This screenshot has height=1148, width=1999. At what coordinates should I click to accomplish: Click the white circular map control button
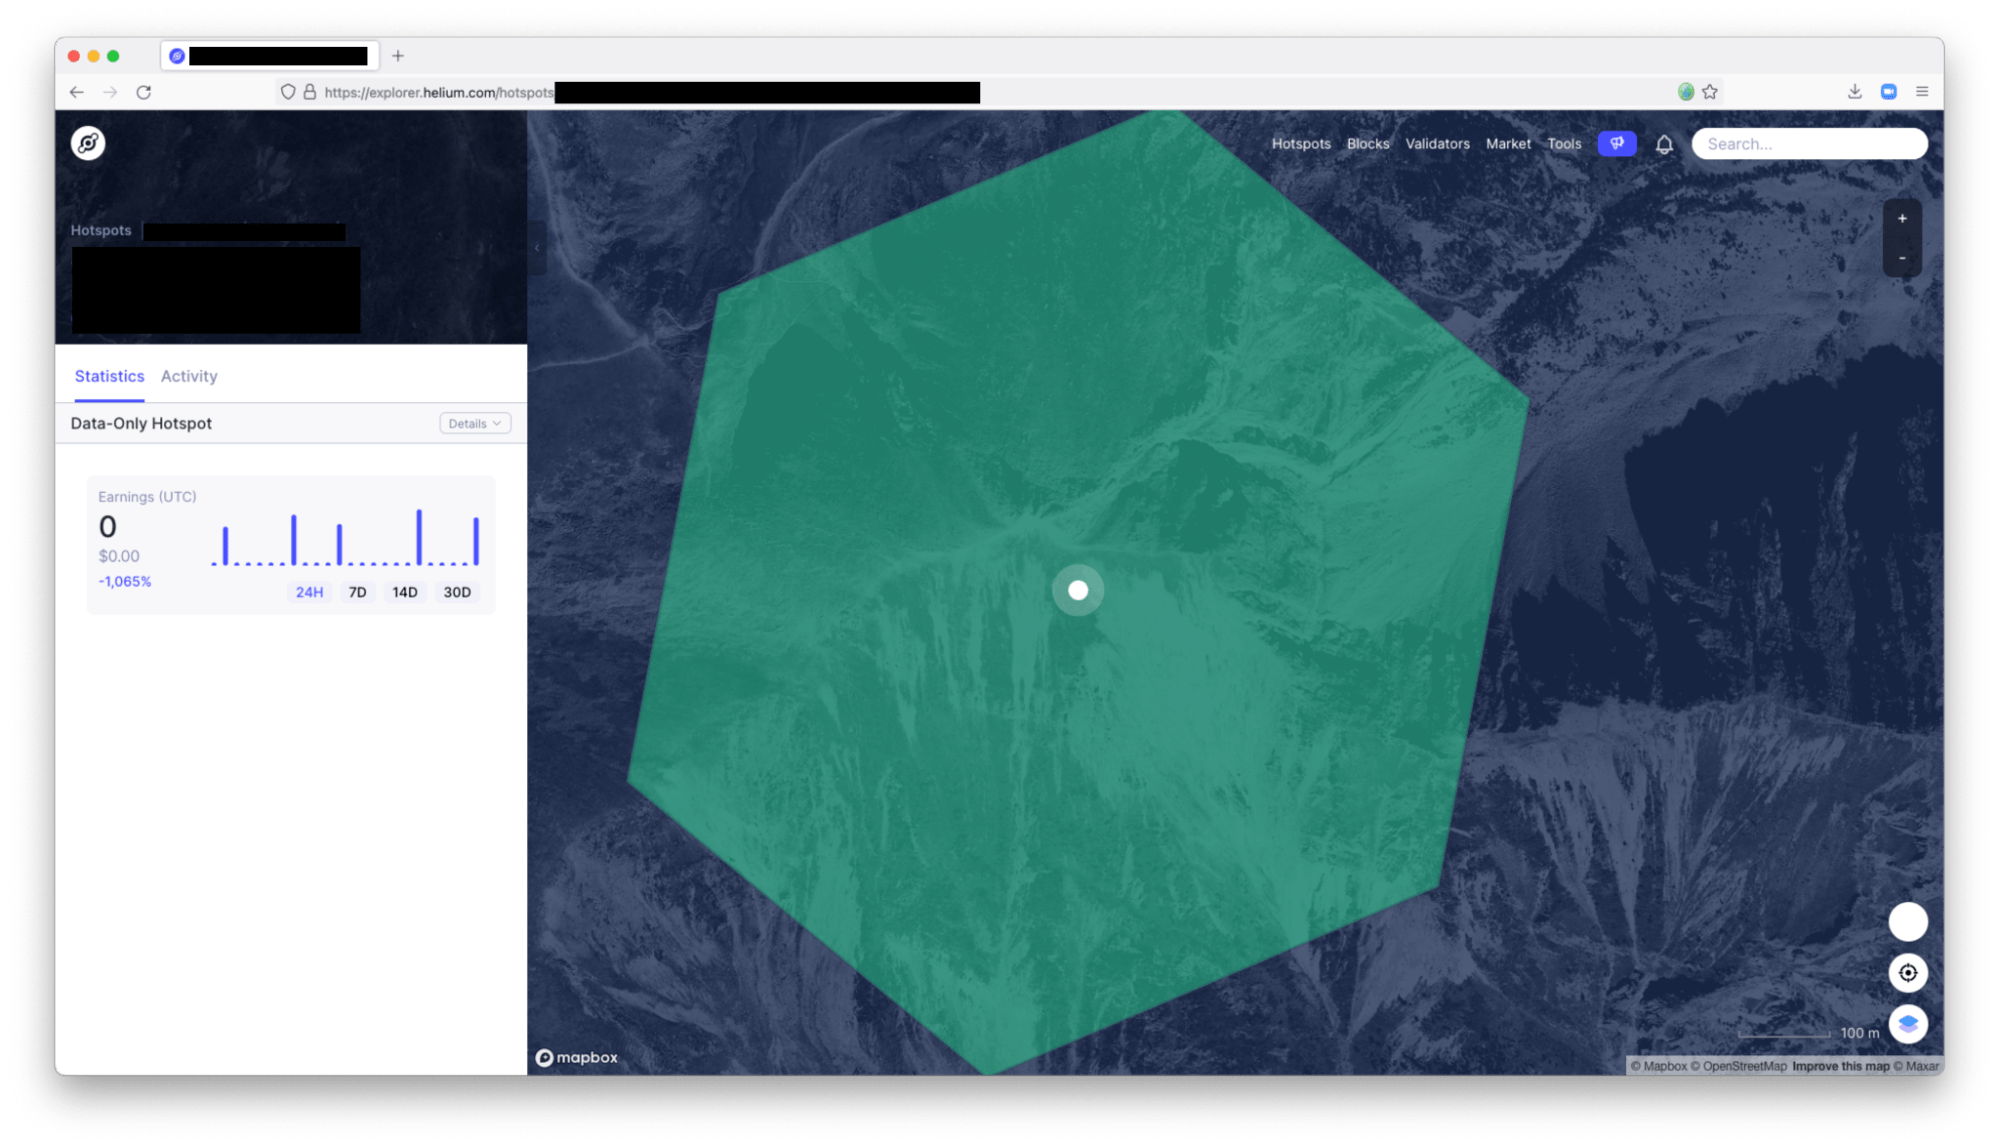coord(1908,921)
